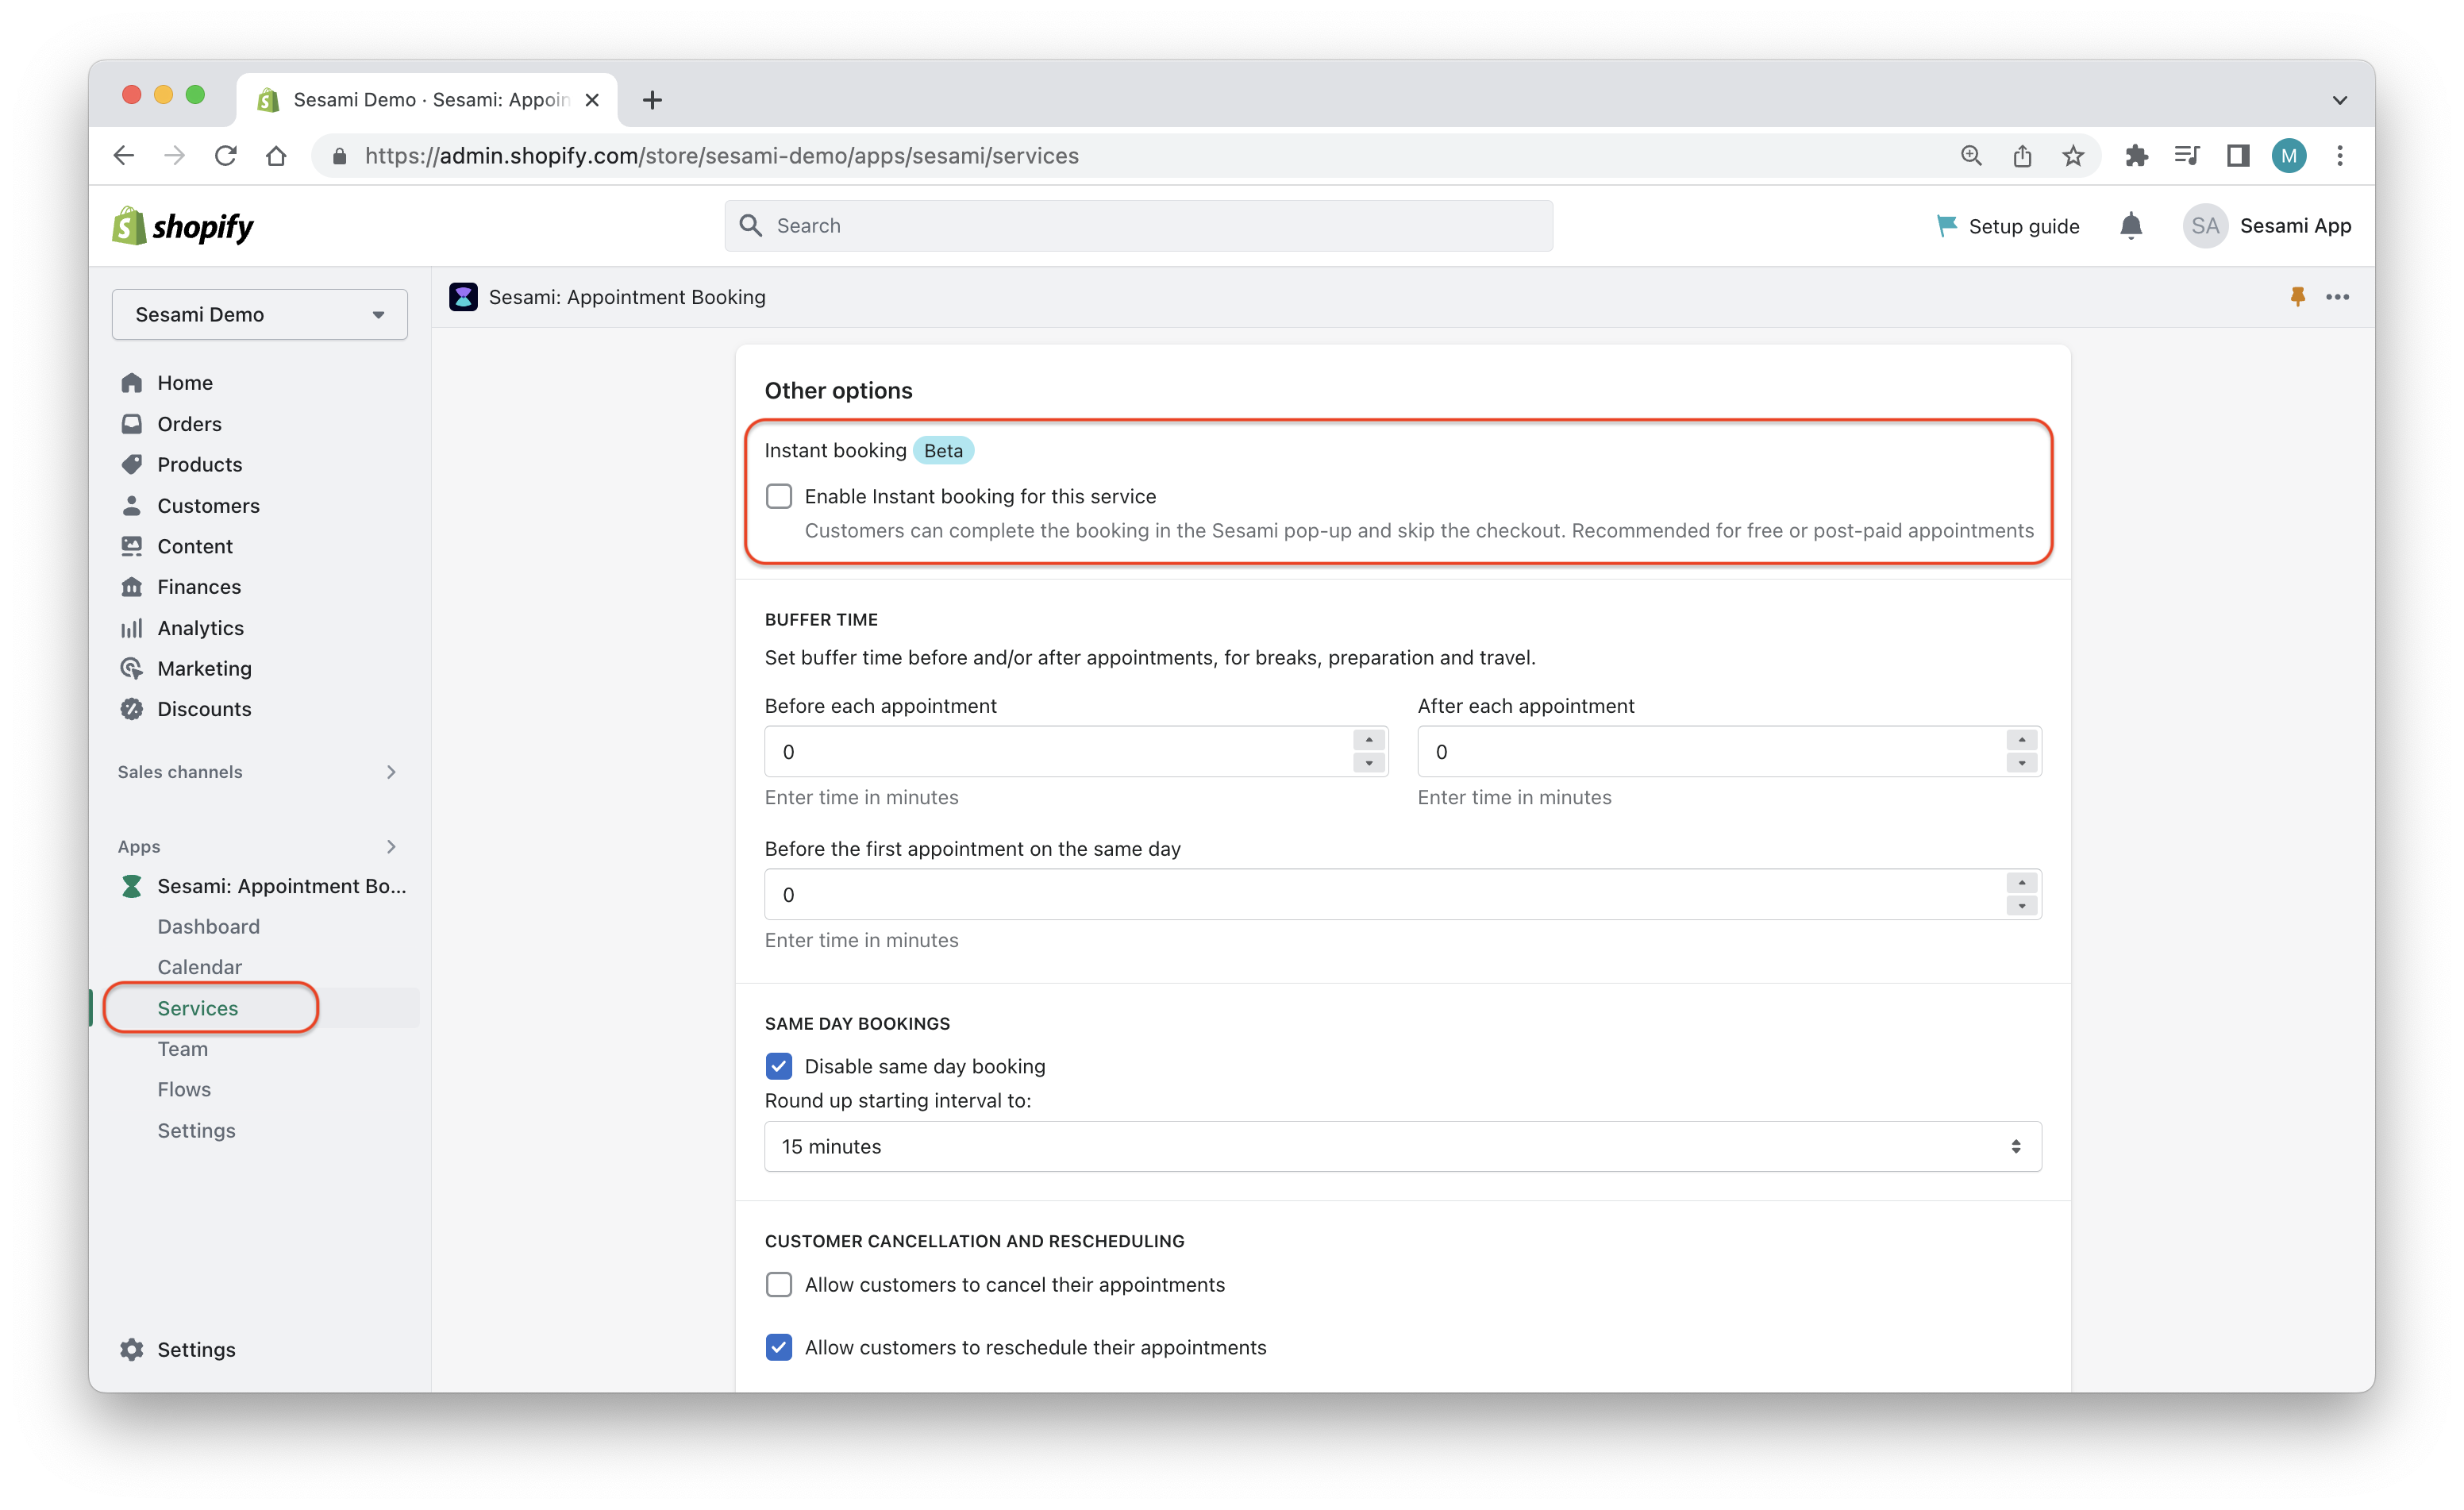The width and height of the screenshot is (2464, 1510).
Task: Open Sesami: Appointment Booking app link
Action: pyautogui.click(x=281, y=886)
